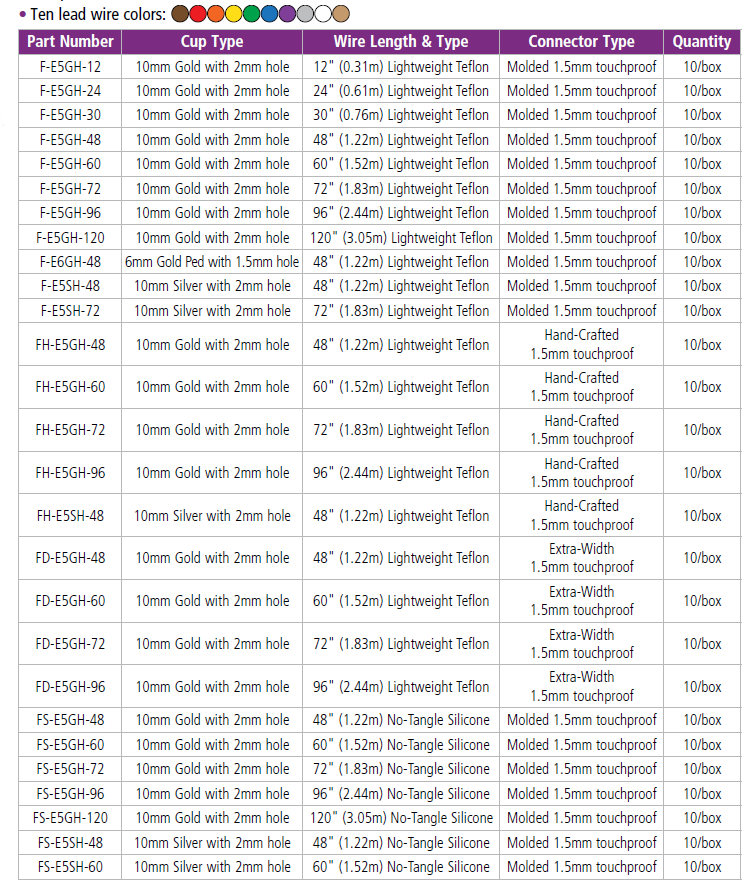Select the tan lead wire color dot
This screenshot has height=889, width=751.
(x=341, y=14)
